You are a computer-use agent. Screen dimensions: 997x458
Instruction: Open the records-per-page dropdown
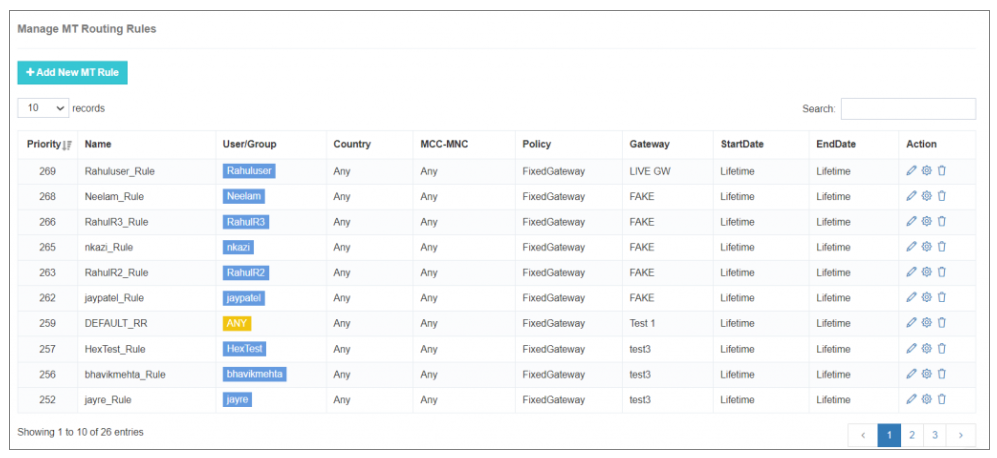43,108
